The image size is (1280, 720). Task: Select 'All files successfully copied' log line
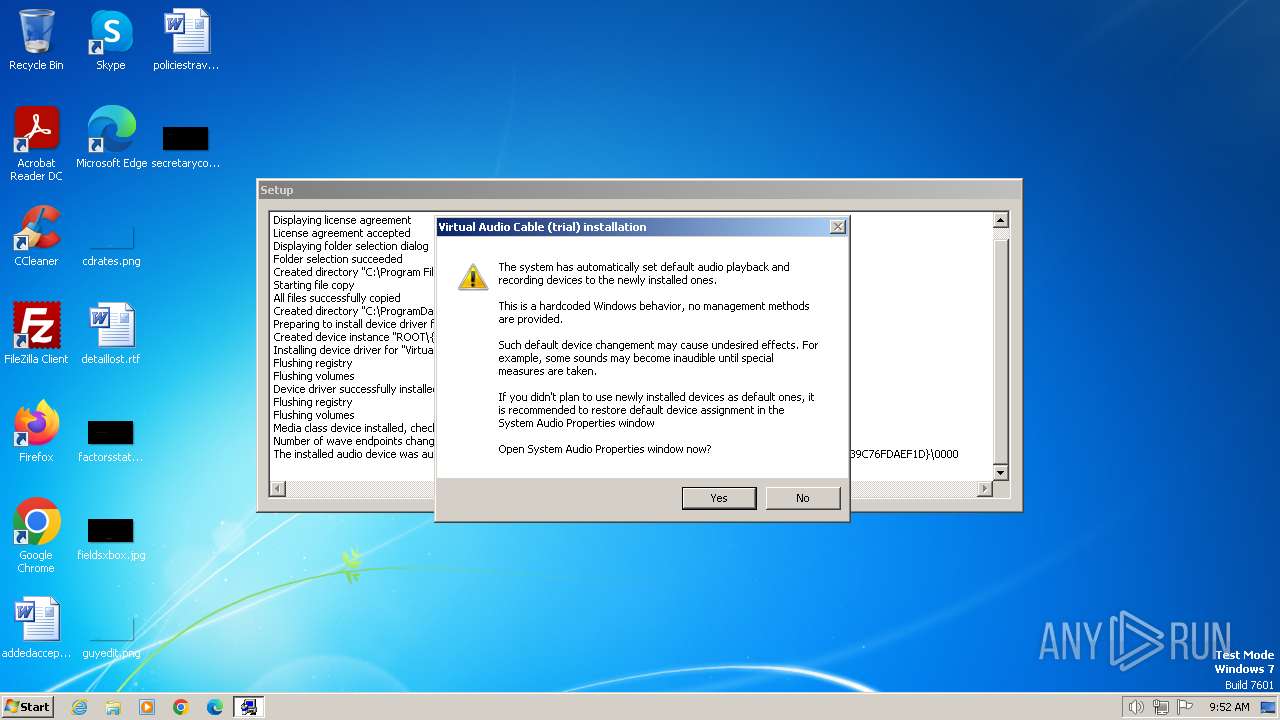[336, 298]
